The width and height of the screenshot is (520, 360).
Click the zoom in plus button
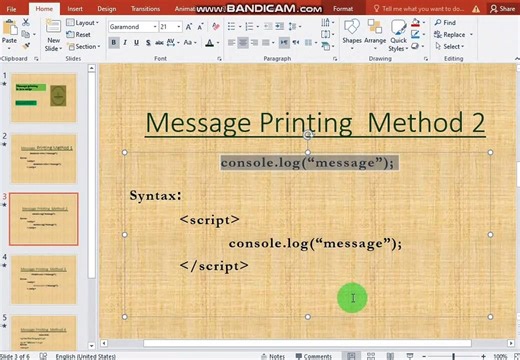[x=483, y=356]
